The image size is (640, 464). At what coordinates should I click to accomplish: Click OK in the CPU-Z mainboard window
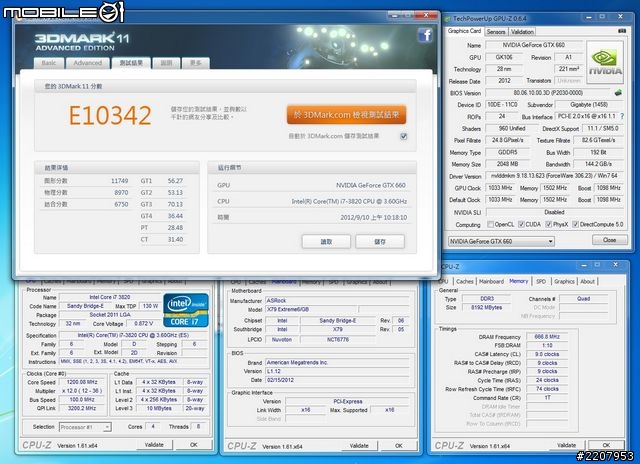point(399,446)
